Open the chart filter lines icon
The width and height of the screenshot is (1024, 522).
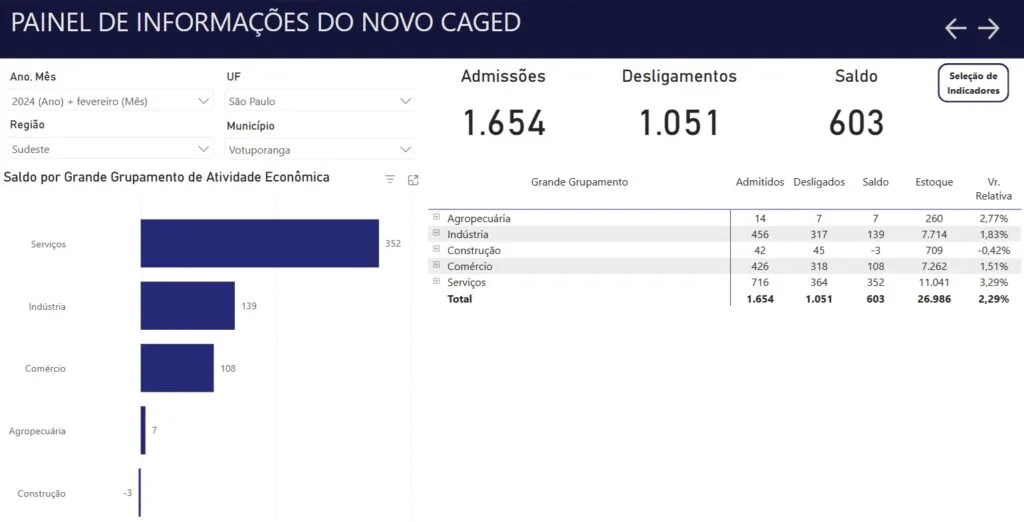click(390, 180)
